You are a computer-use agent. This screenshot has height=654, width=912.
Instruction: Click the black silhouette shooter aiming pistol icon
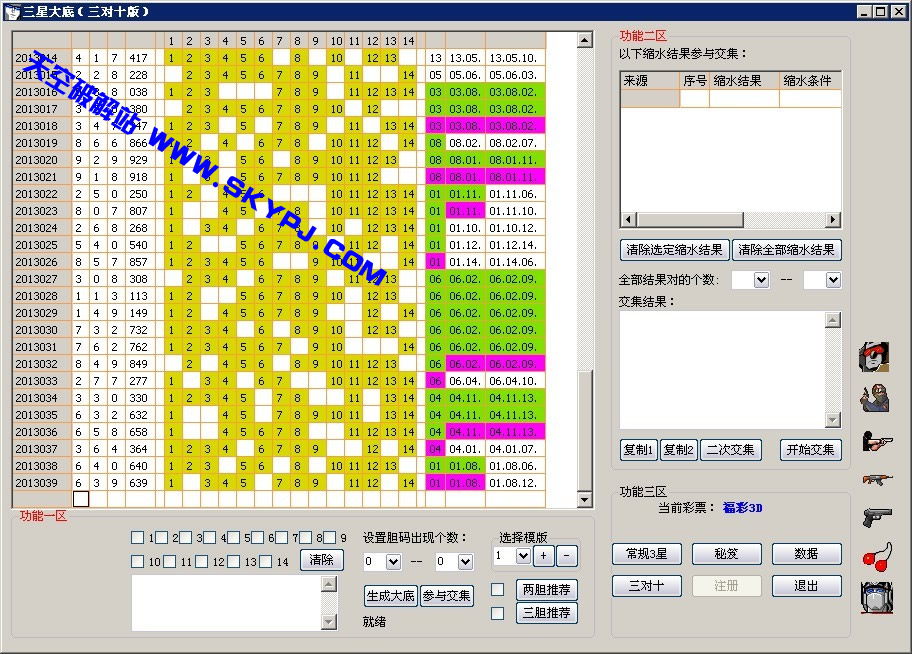[876, 440]
